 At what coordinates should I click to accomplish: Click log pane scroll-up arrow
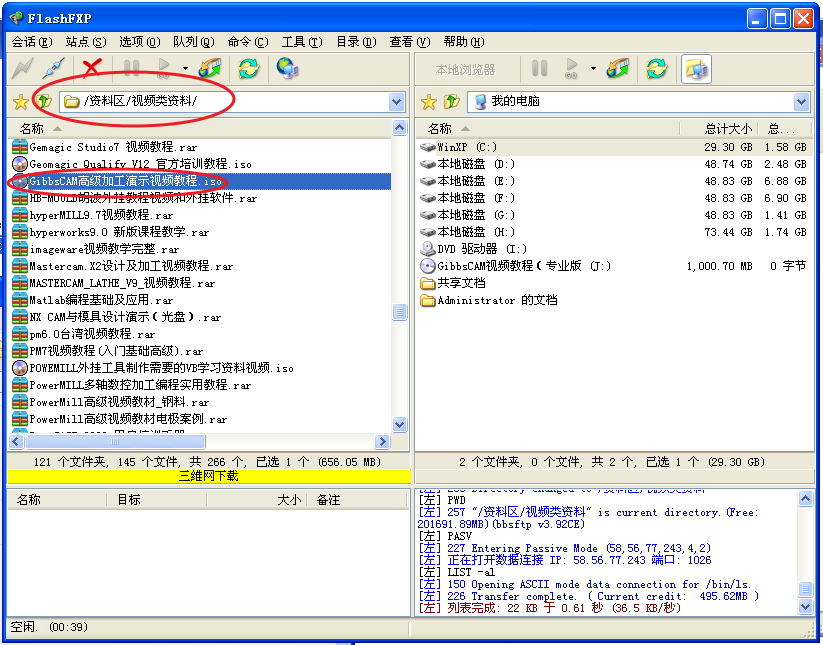[806, 498]
